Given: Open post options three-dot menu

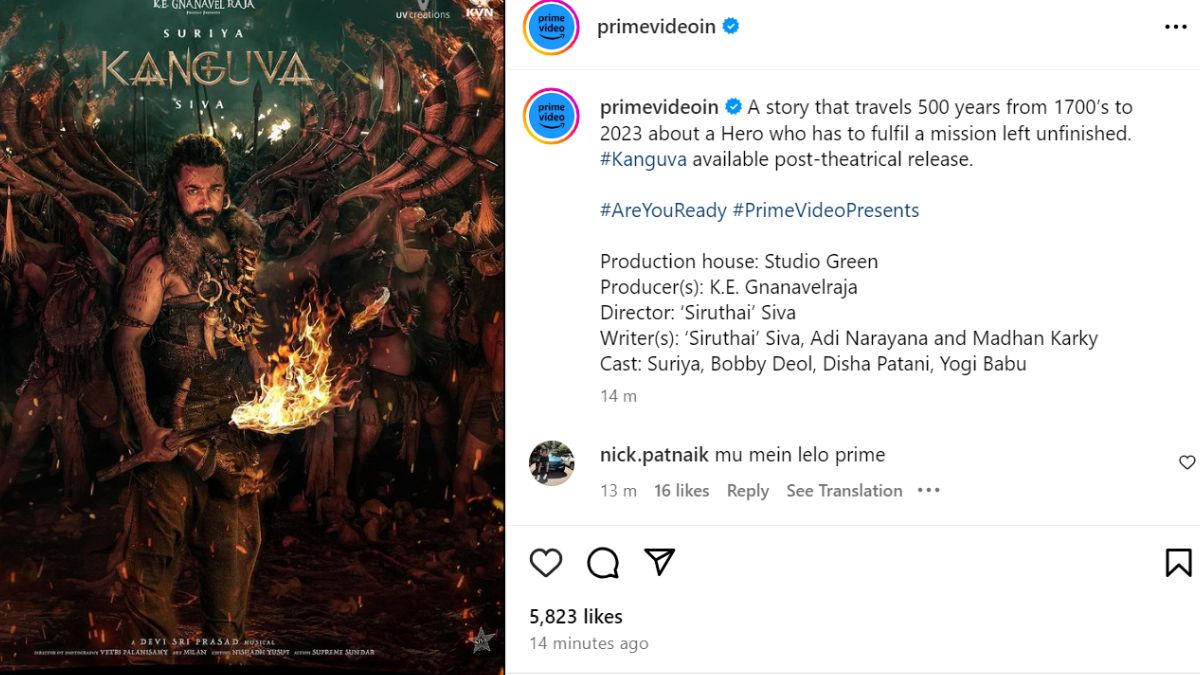Looking at the screenshot, I should [x=1176, y=27].
